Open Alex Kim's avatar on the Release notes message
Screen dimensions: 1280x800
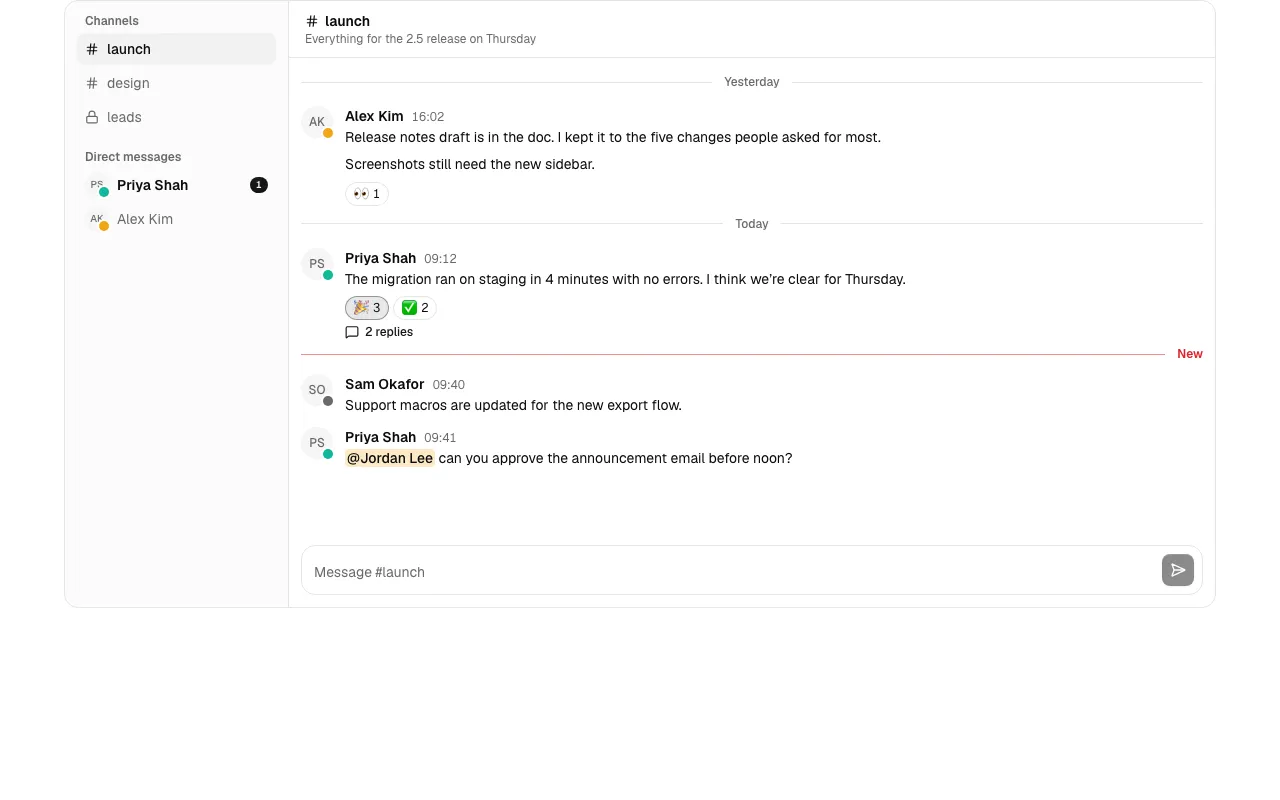tap(317, 122)
